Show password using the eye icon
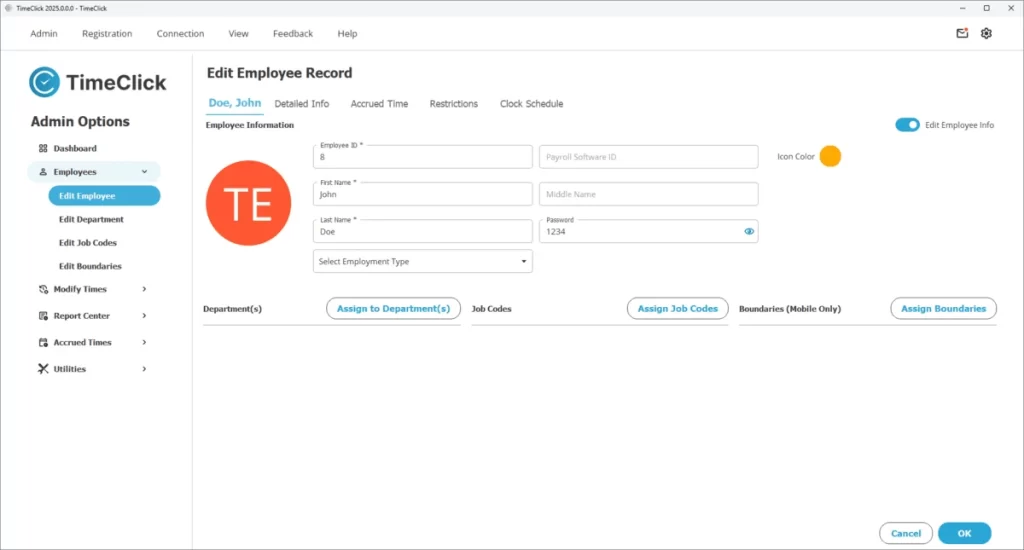The image size is (1024, 550). click(x=748, y=232)
